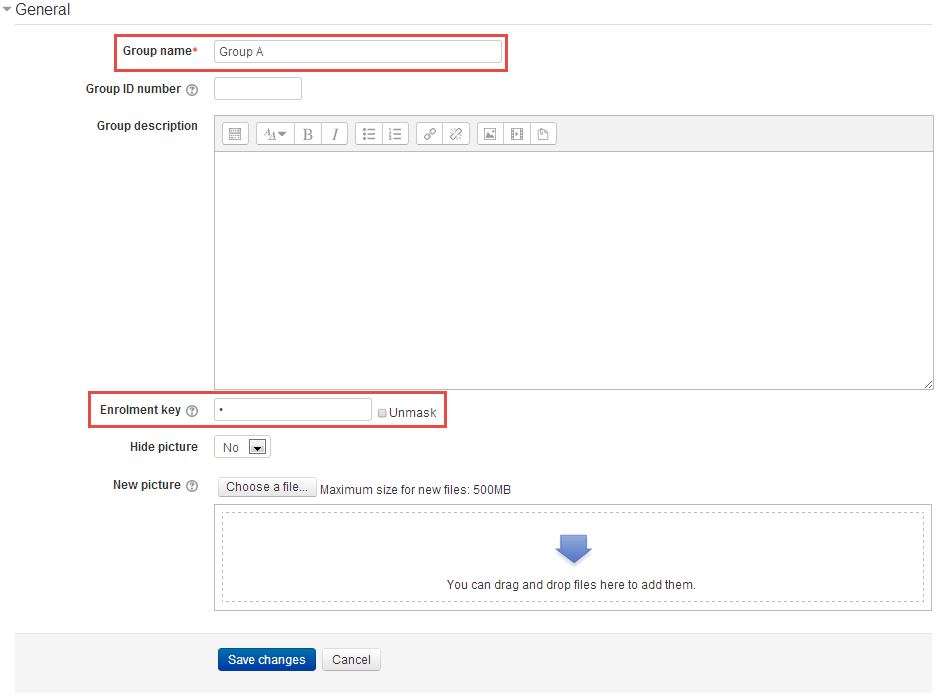Insert an unordered bullet list
Image resolution: width=940 pixels, height=698 pixels.
pyautogui.click(x=369, y=134)
